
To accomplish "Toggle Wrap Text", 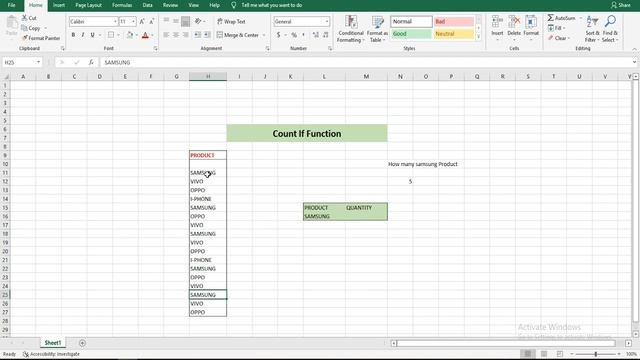I will coord(231,21).
